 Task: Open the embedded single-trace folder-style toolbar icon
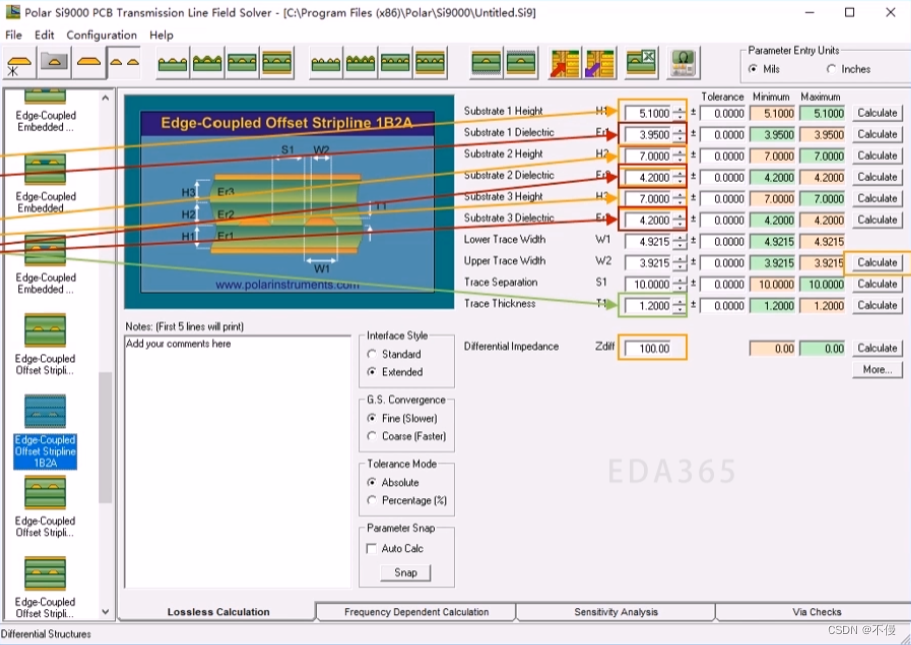tap(54, 63)
